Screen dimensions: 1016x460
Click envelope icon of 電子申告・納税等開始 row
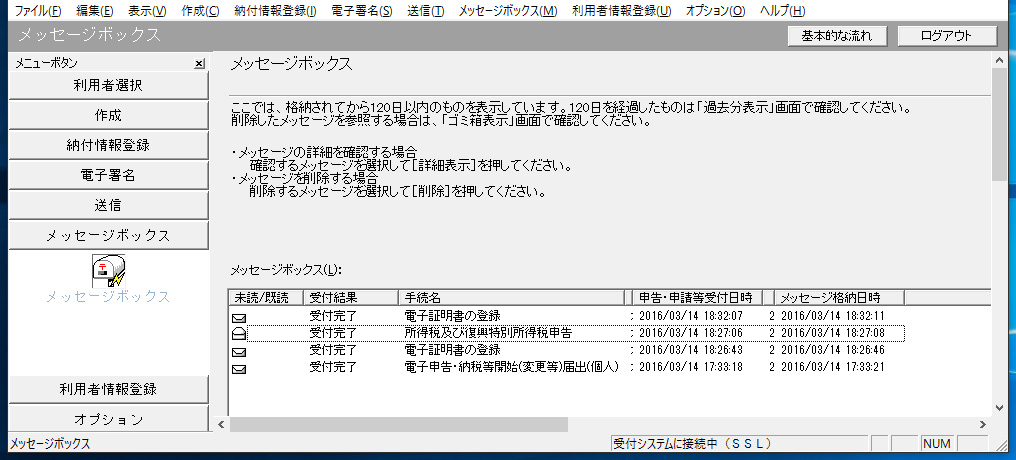[239, 368]
